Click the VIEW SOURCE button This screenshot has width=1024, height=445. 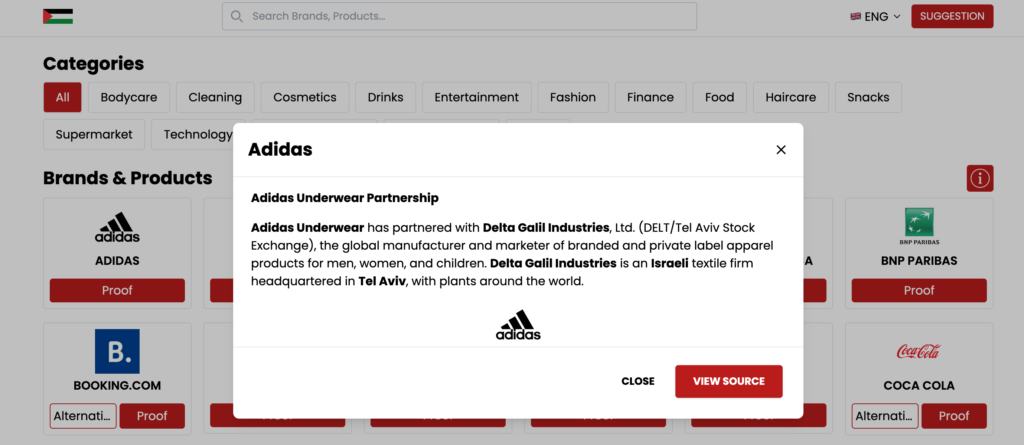(x=729, y=382)
